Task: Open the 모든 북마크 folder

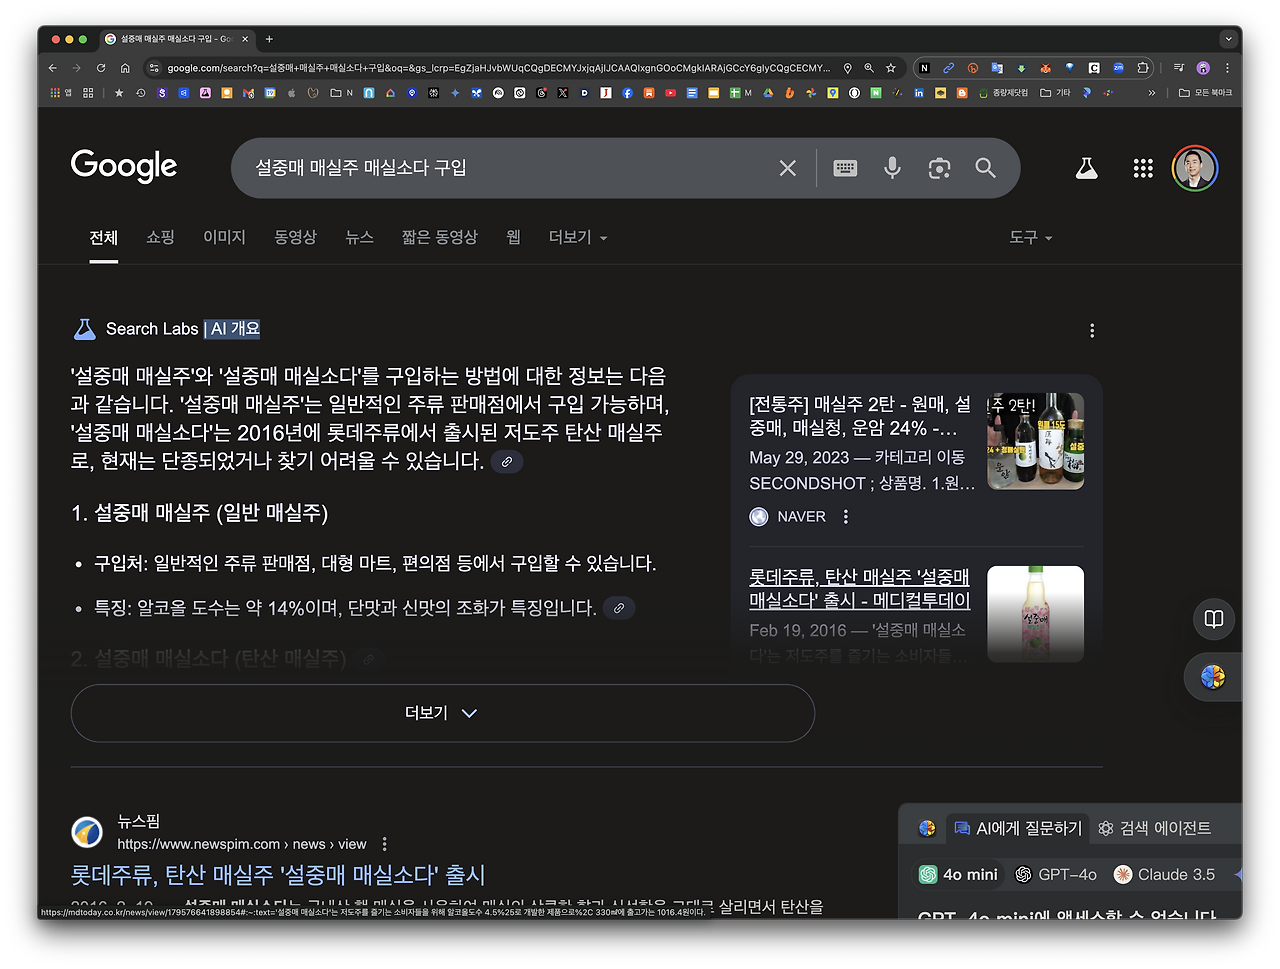Action: 1205,93
